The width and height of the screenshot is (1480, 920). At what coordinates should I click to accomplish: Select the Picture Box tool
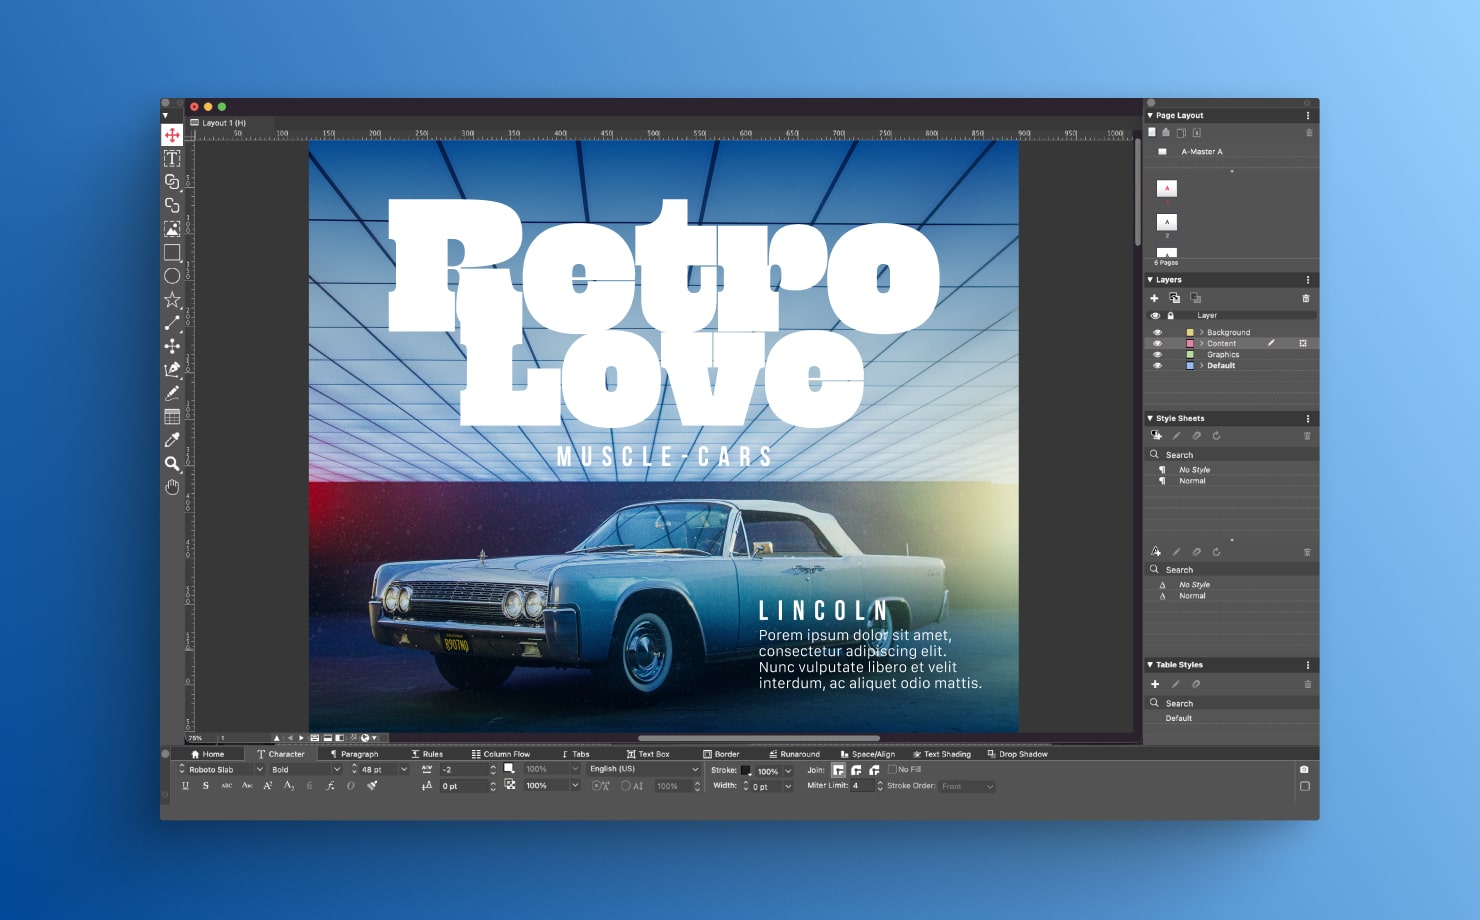[x=172, y=228]
